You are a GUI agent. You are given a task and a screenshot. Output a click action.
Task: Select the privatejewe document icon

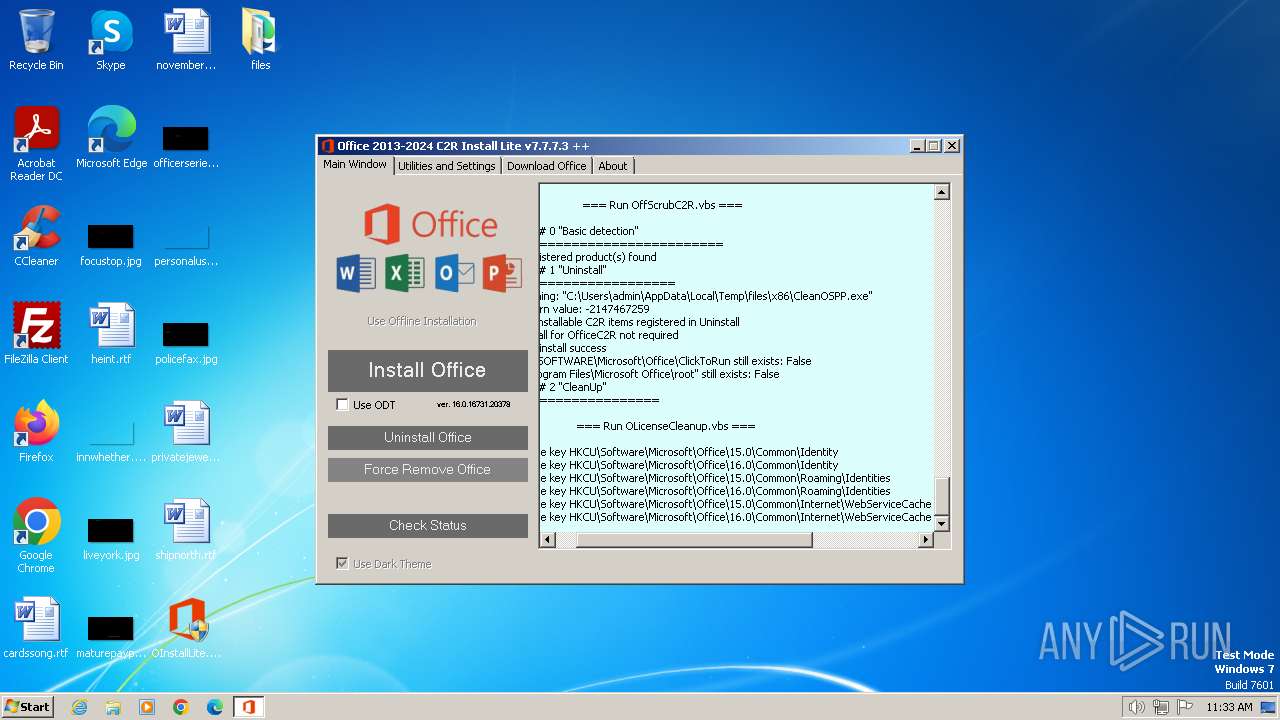186,432
